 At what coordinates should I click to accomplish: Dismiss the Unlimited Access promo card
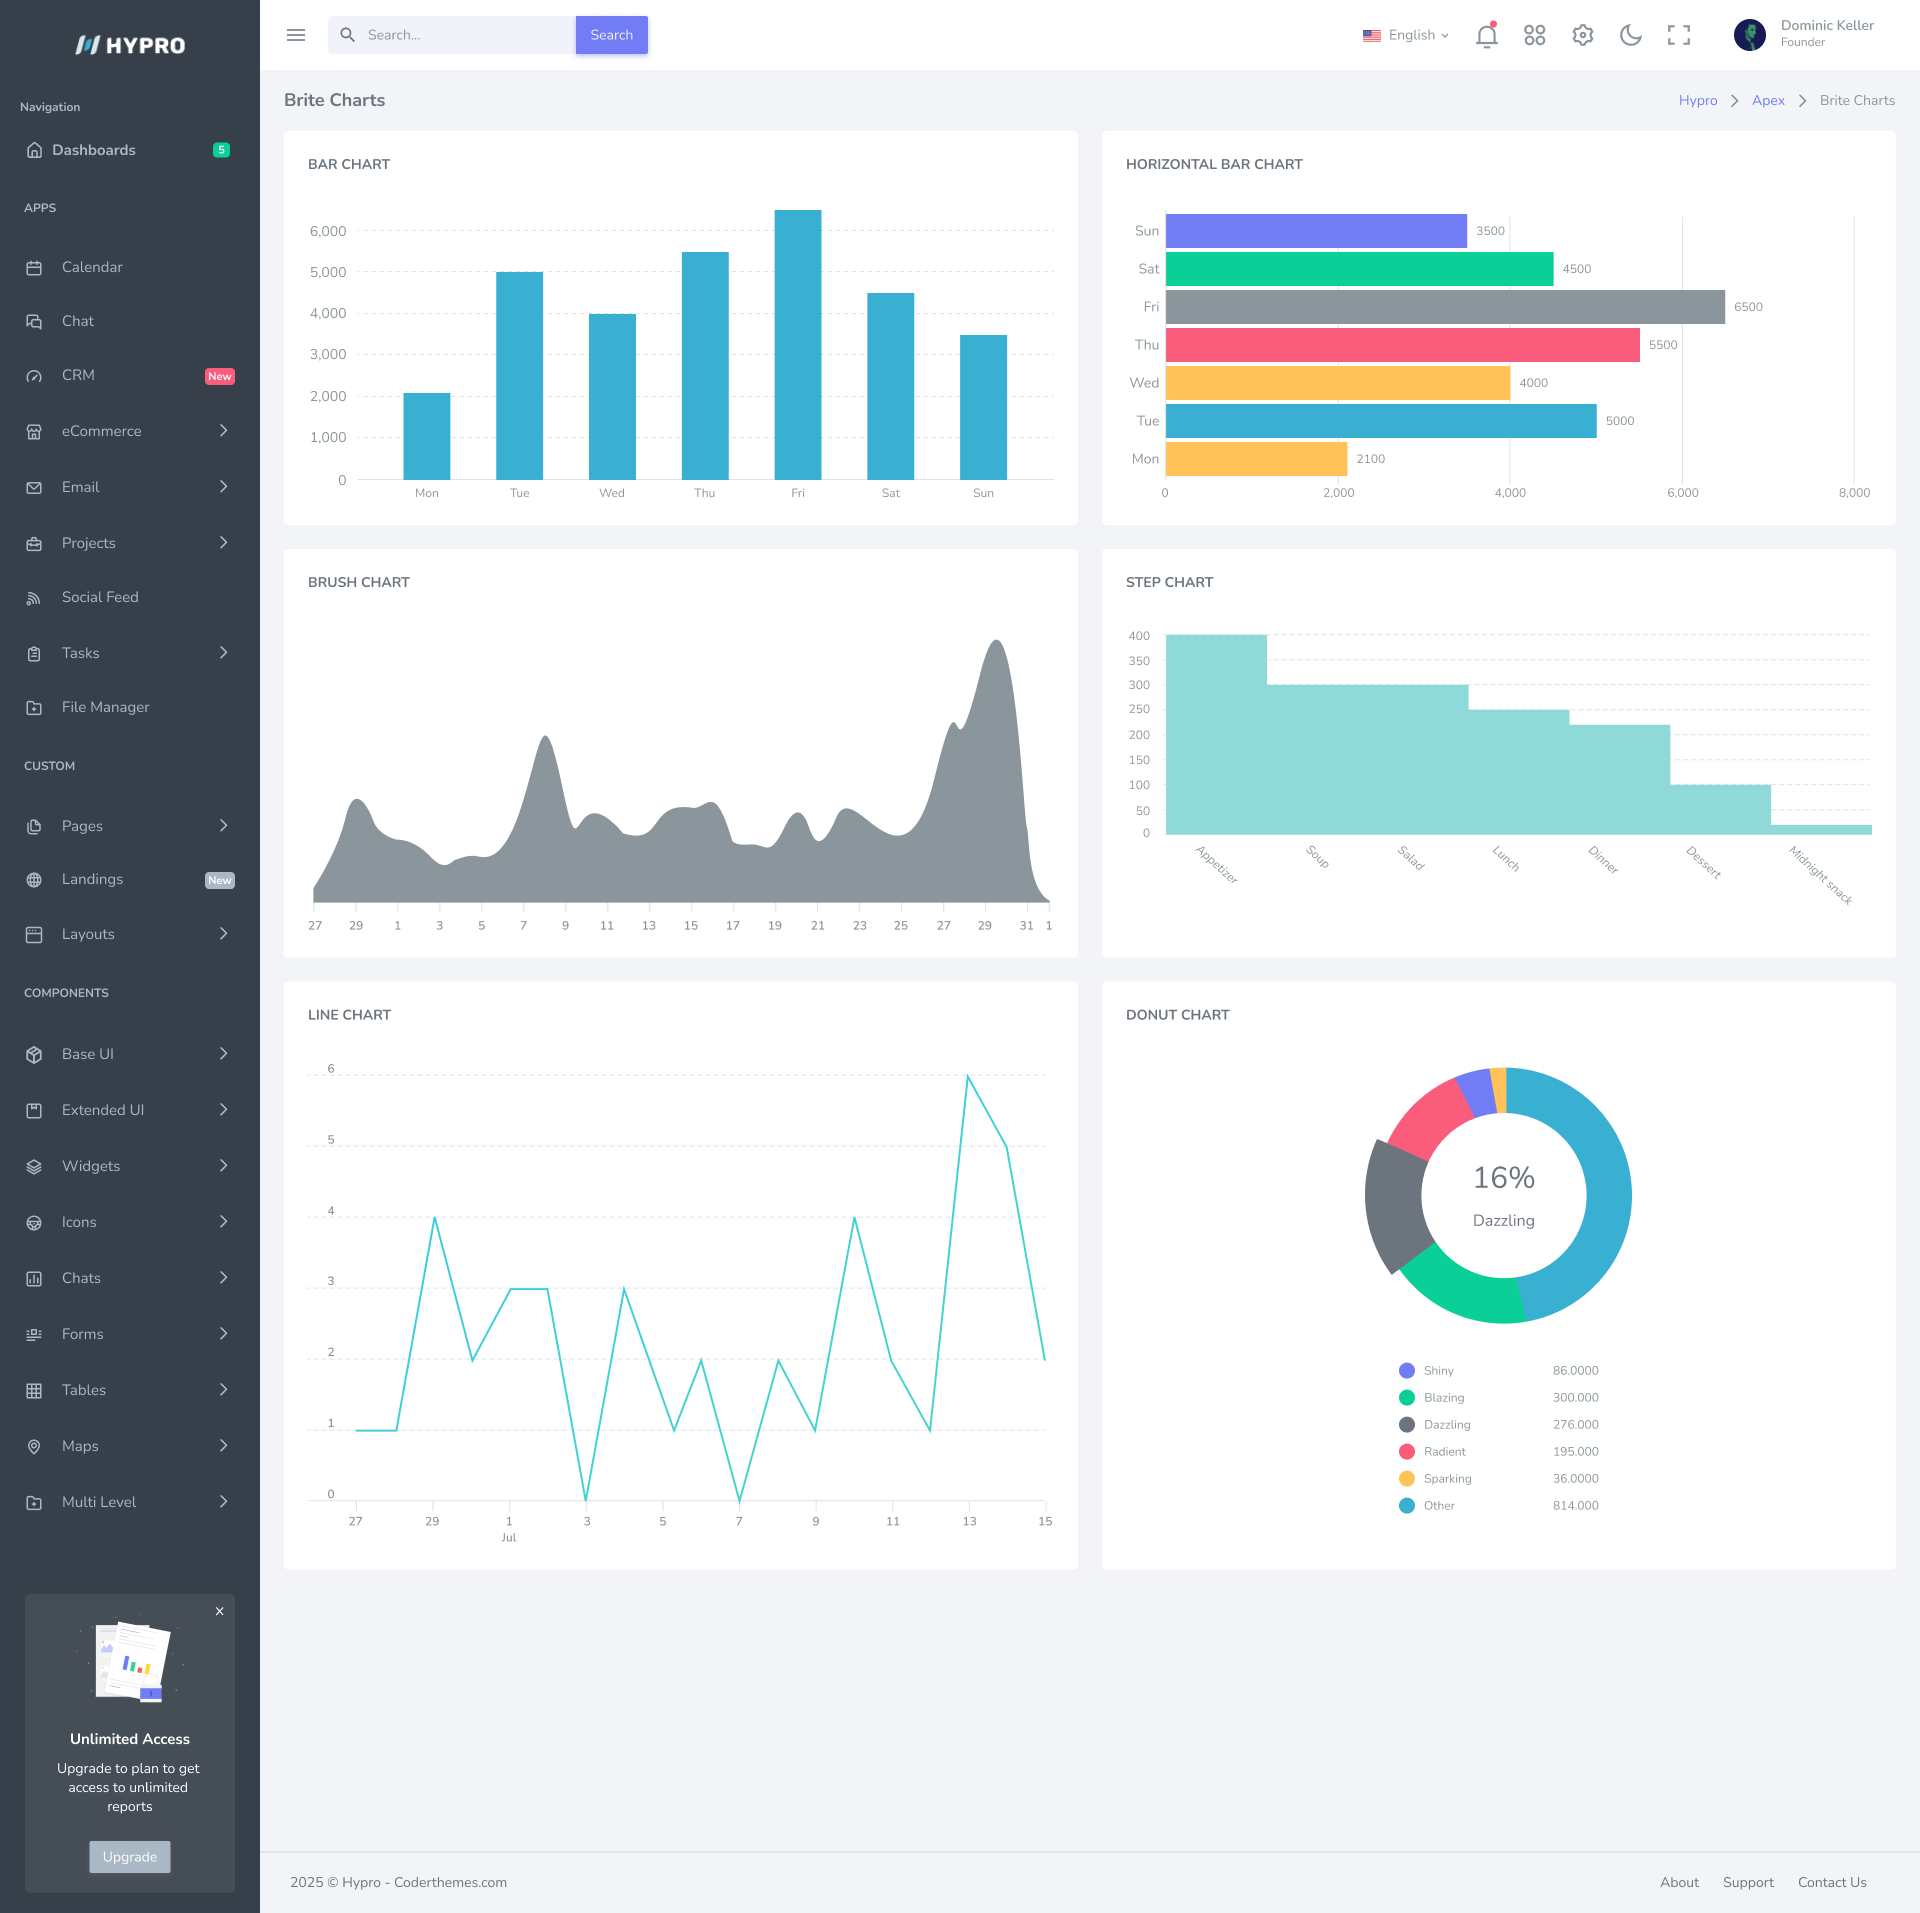tap(219, 1611)
